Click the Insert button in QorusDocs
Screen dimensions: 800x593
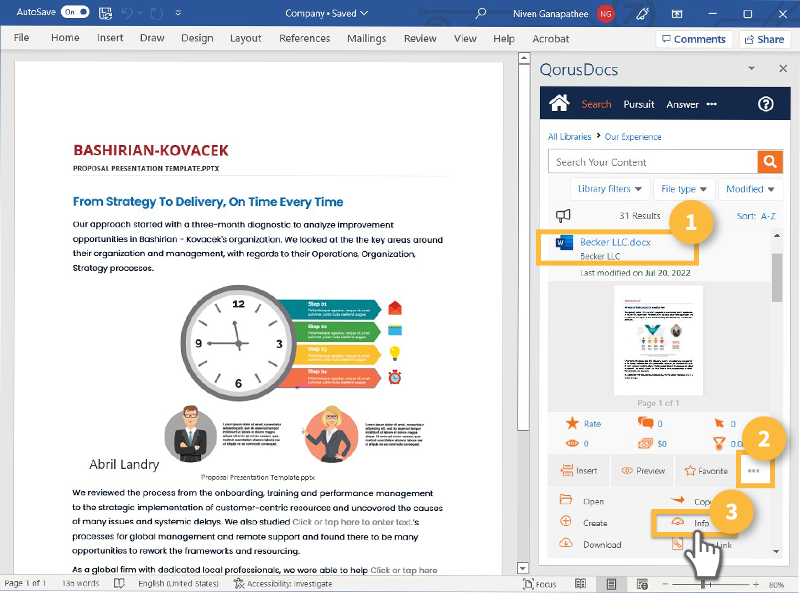579,471
